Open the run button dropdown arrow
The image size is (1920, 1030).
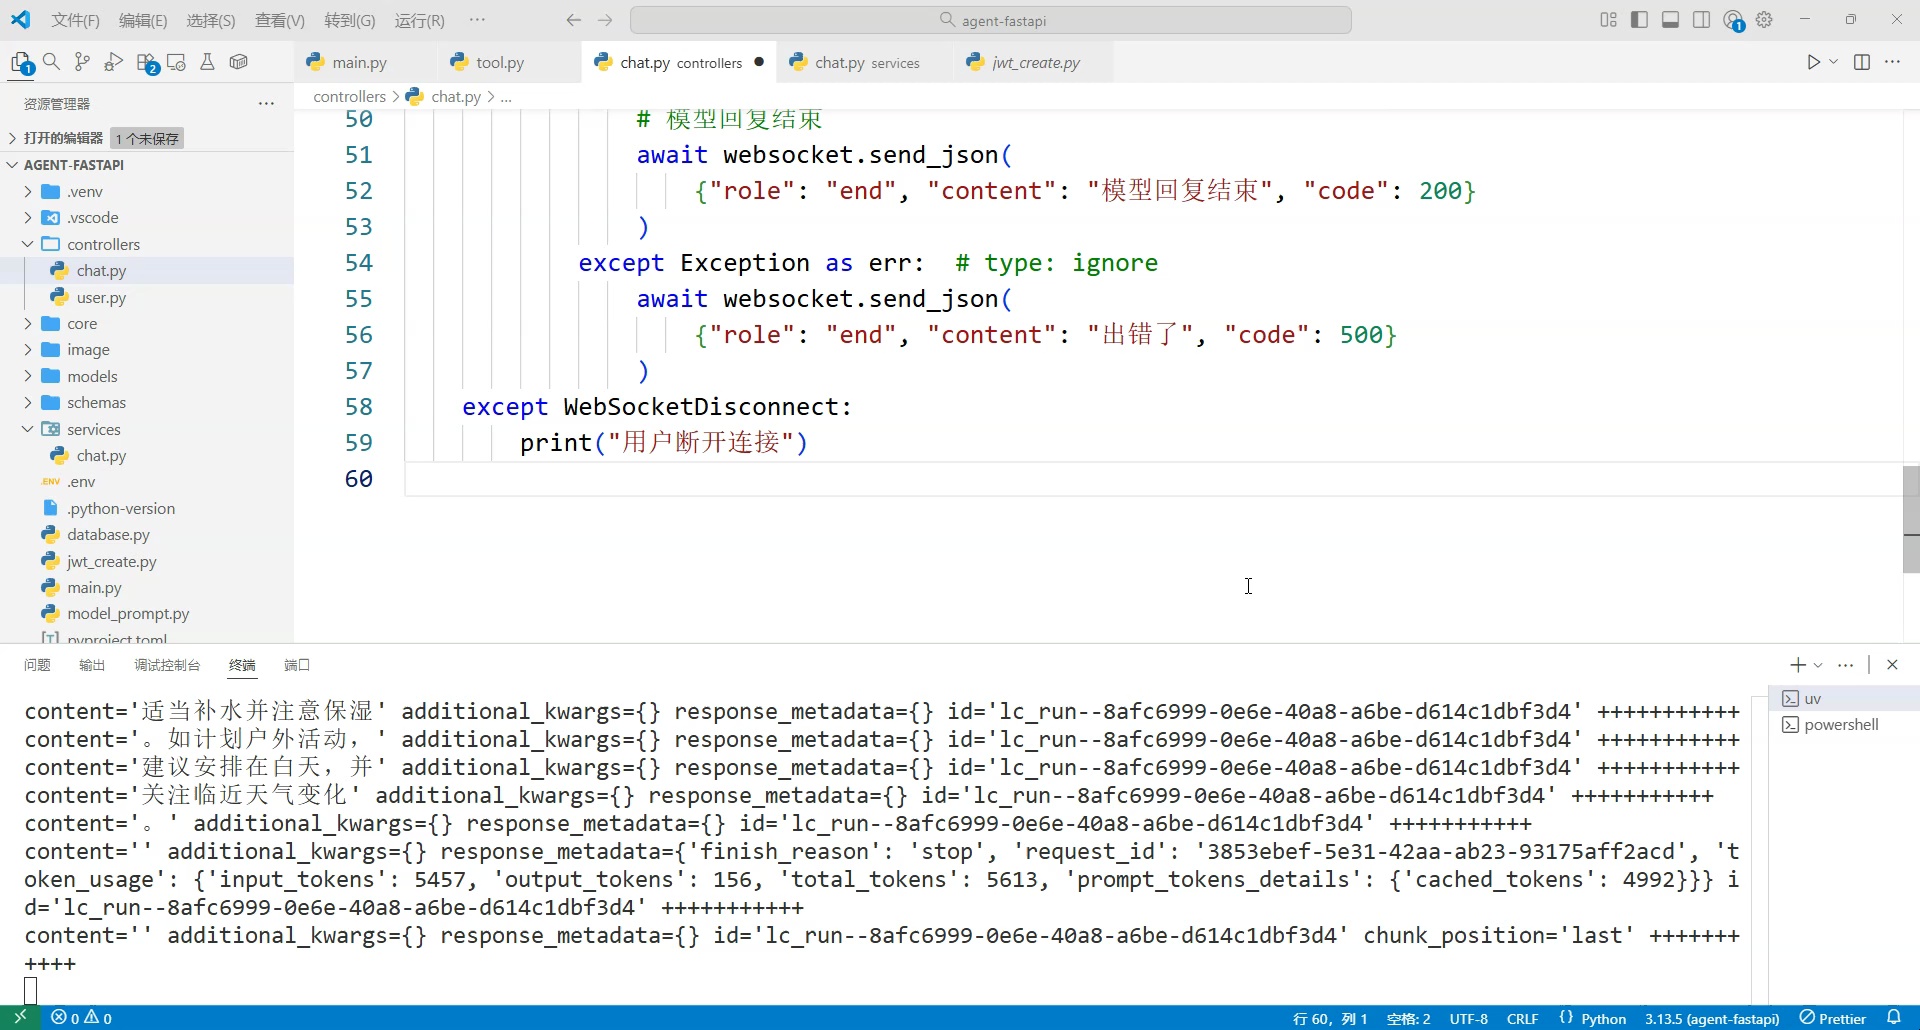pyautogui.click(x=1833, y=62)
